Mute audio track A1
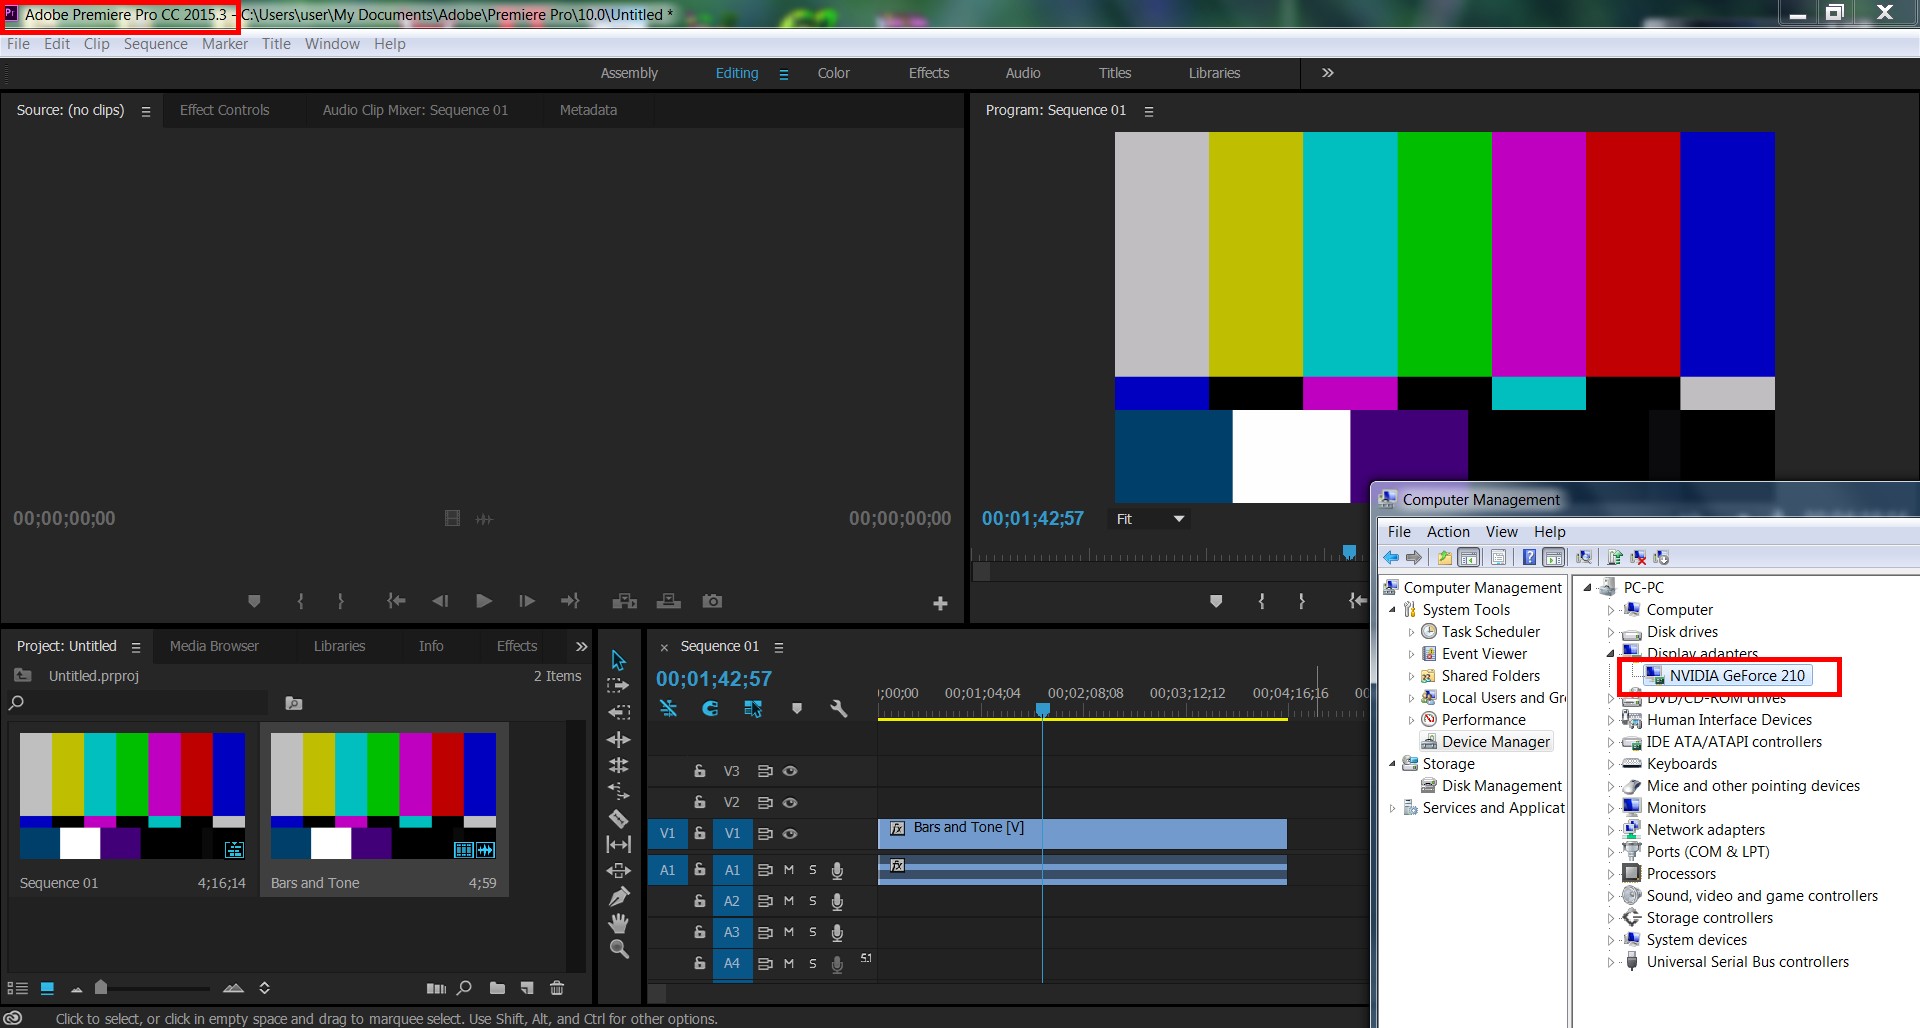The image size is (1920, 1028). click(x=788, y=870)
